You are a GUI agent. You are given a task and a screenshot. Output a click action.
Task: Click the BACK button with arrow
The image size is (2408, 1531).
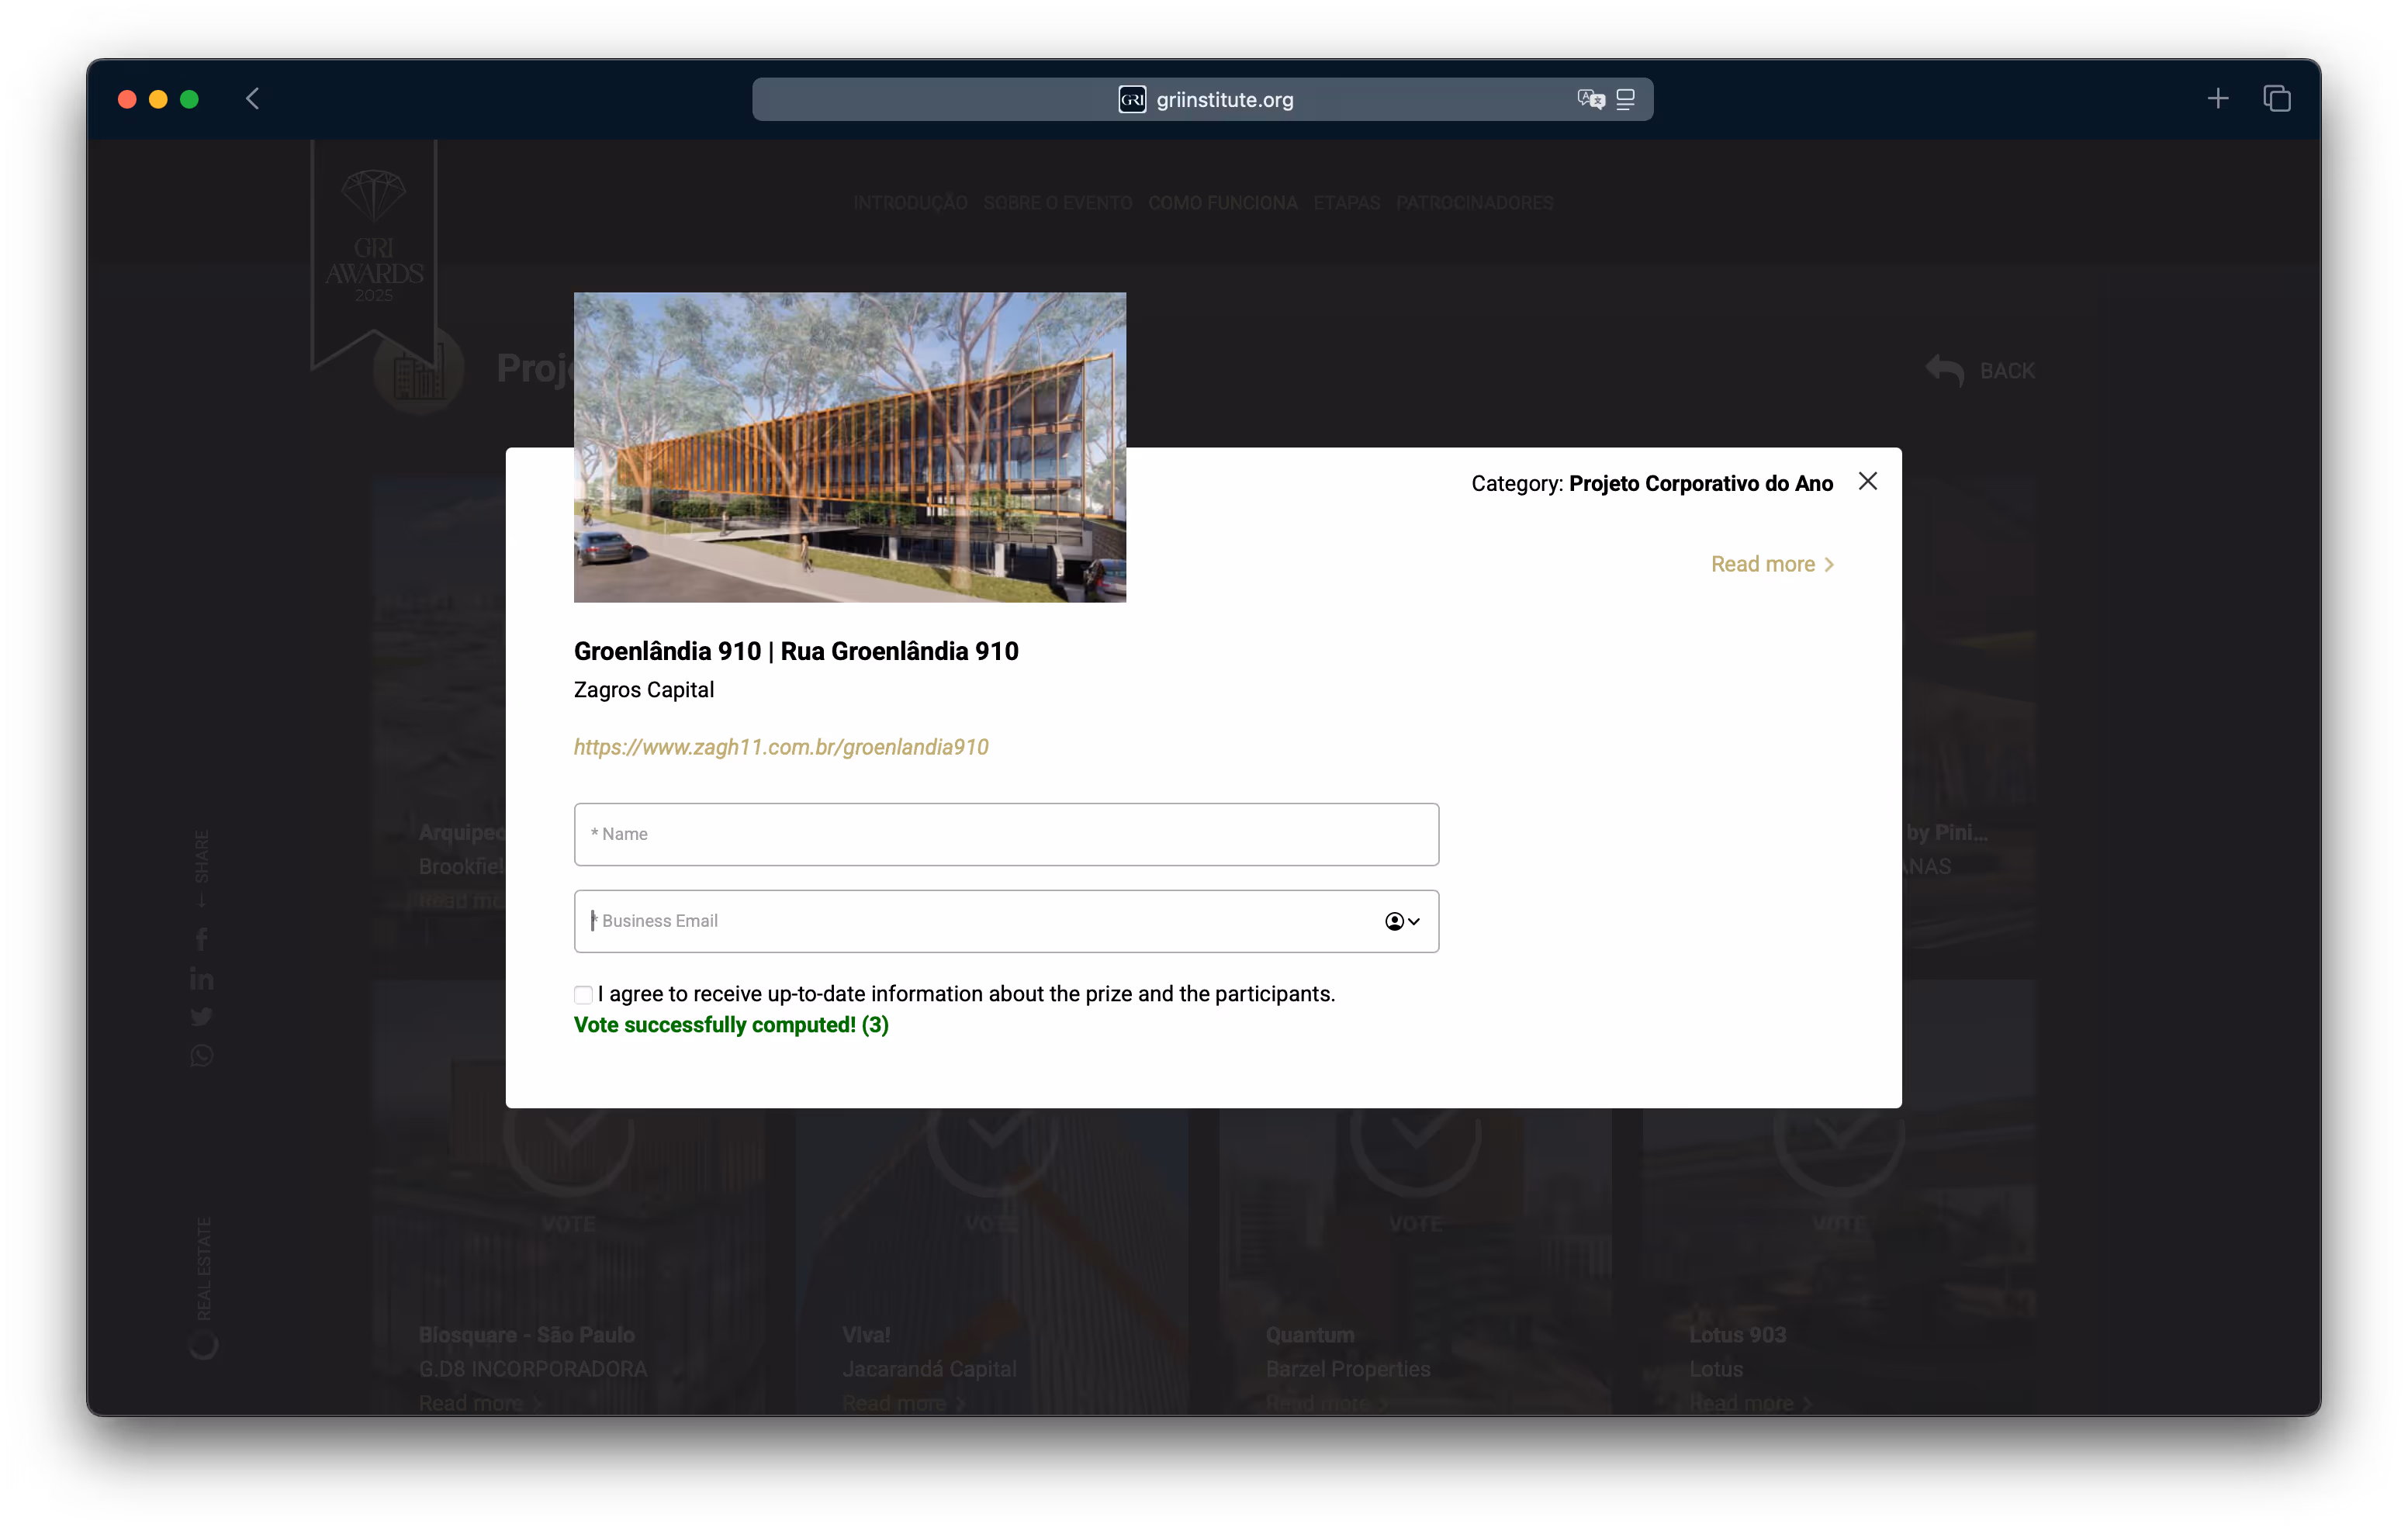(x=1980, y=371)
